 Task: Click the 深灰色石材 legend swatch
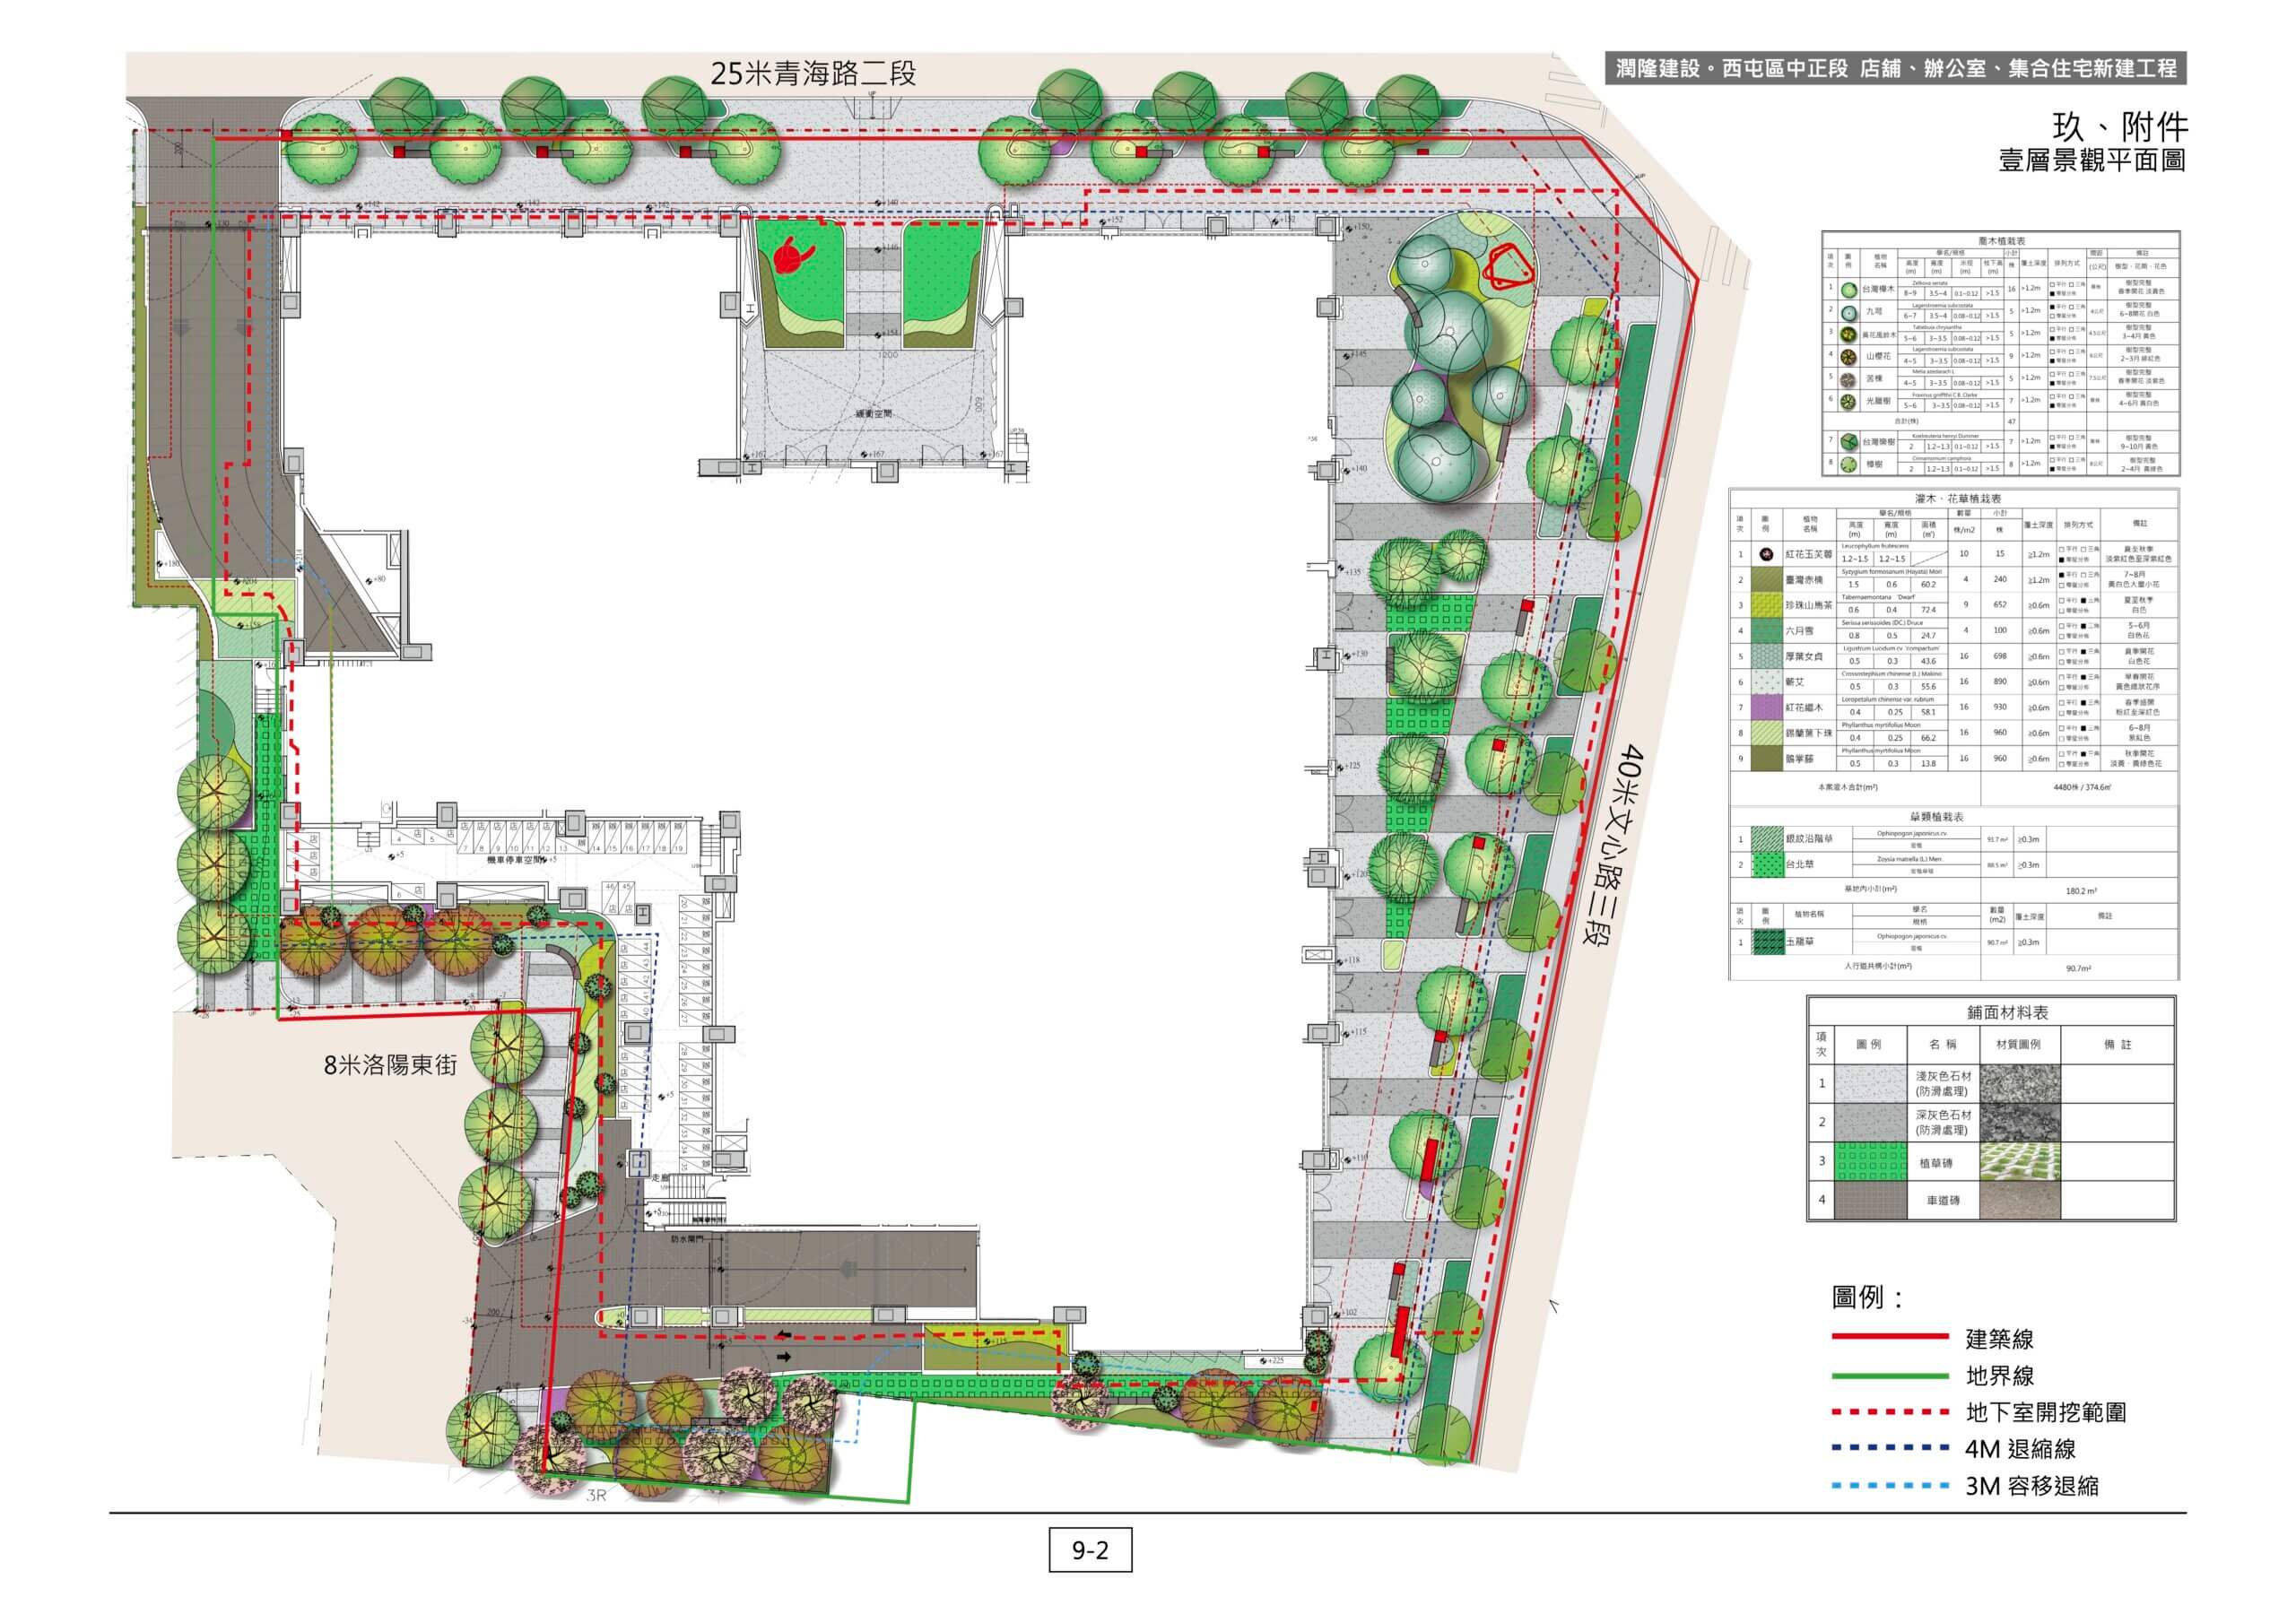pyautogui.click(x=1870, y=1123)
